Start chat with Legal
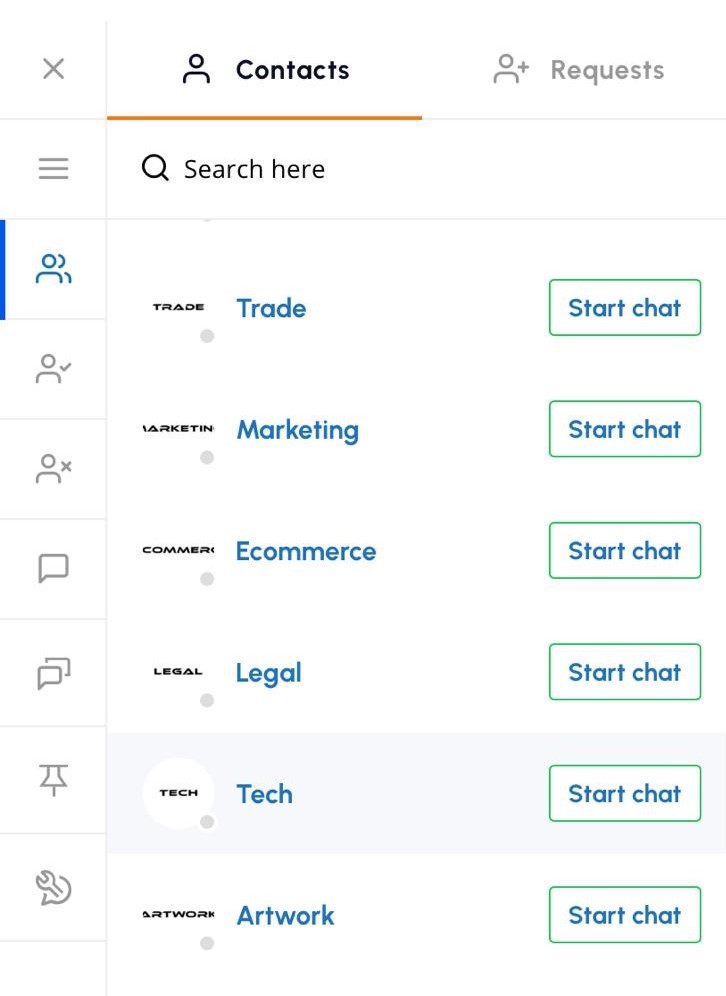This screenshot has height=996, width=726. pos(624,672)
